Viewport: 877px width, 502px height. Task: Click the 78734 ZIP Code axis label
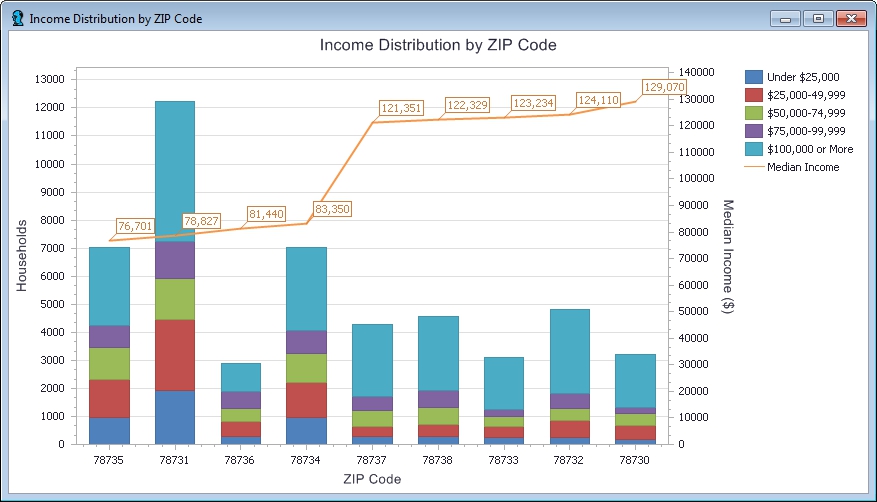[306, 461]
